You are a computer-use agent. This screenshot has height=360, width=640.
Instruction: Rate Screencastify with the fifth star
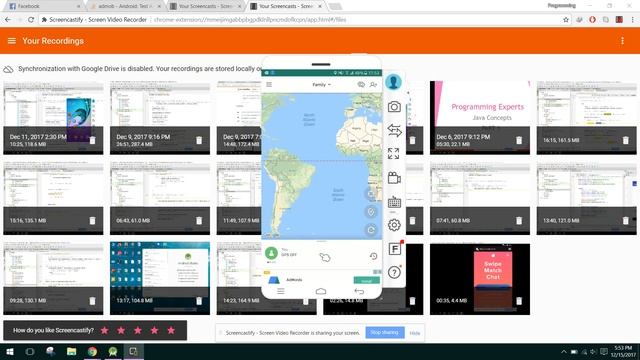[171, 330]
